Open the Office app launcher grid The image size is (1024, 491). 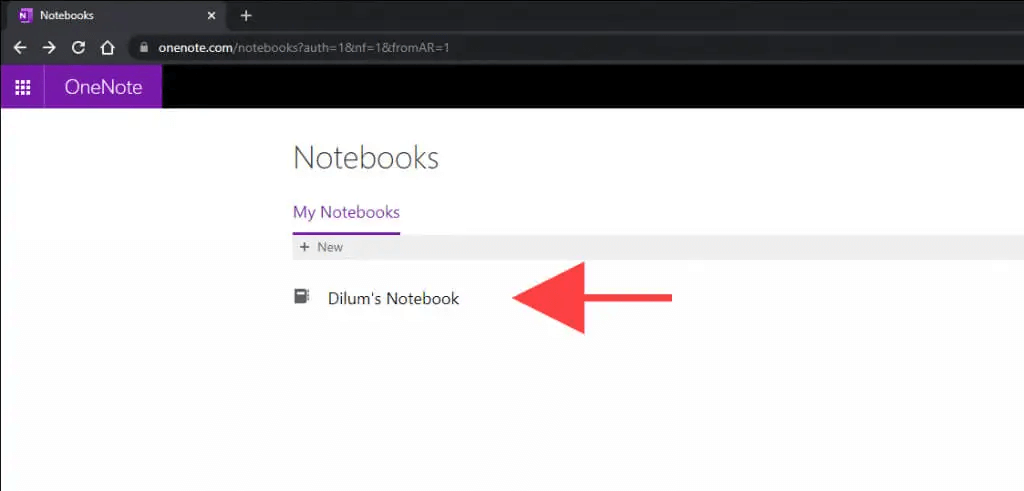[x=23, y=87]
